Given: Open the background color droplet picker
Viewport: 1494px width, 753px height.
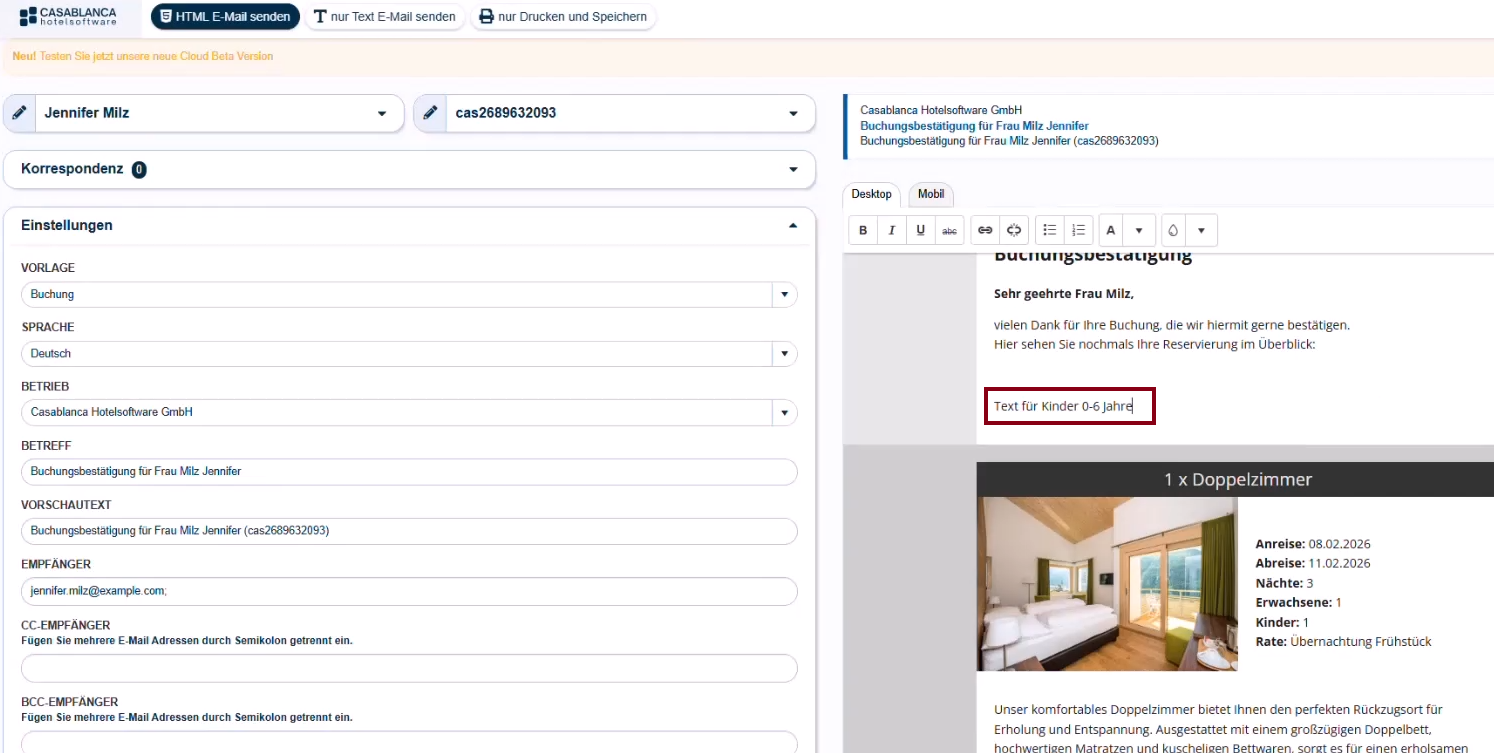Looking at the screenshot, I should coord(1173,230).
